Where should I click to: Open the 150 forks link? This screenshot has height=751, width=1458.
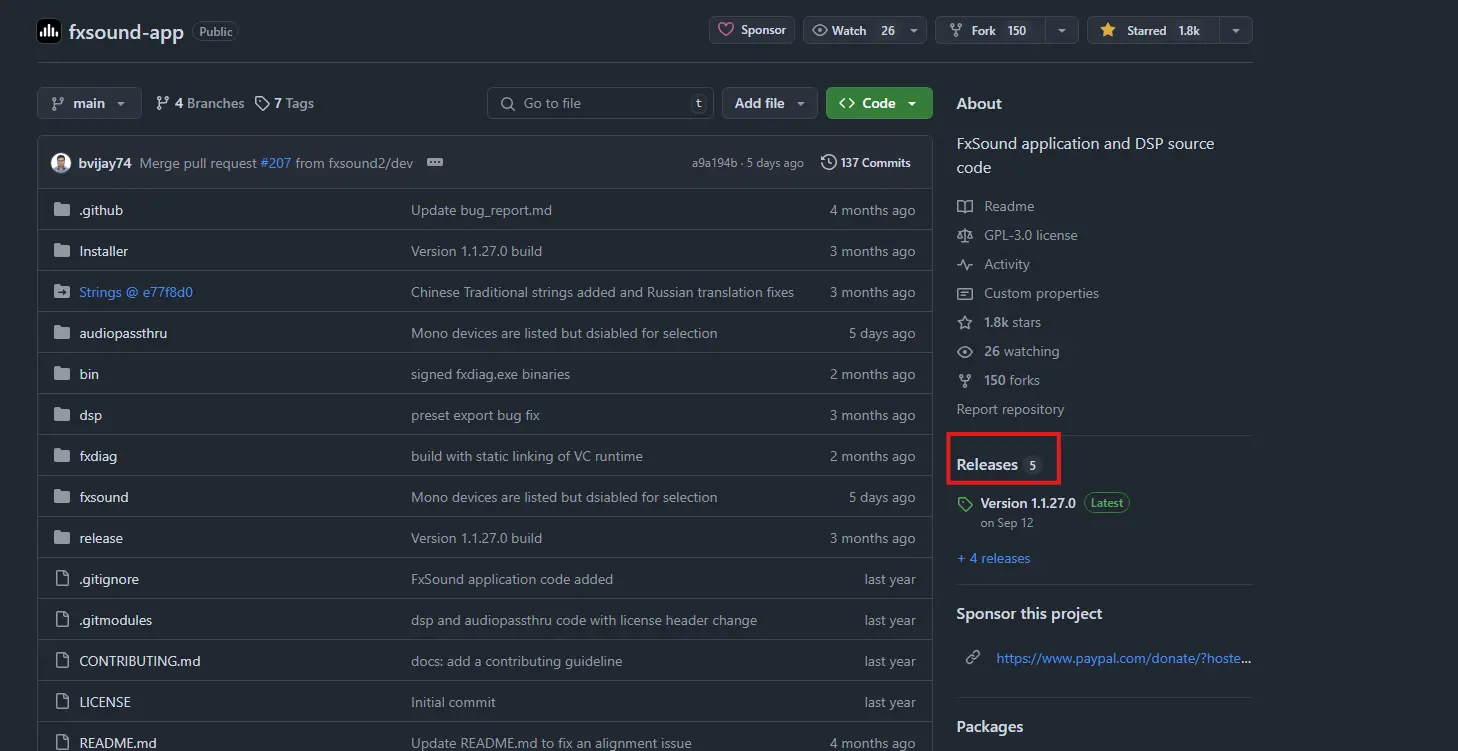pos(998,380)
